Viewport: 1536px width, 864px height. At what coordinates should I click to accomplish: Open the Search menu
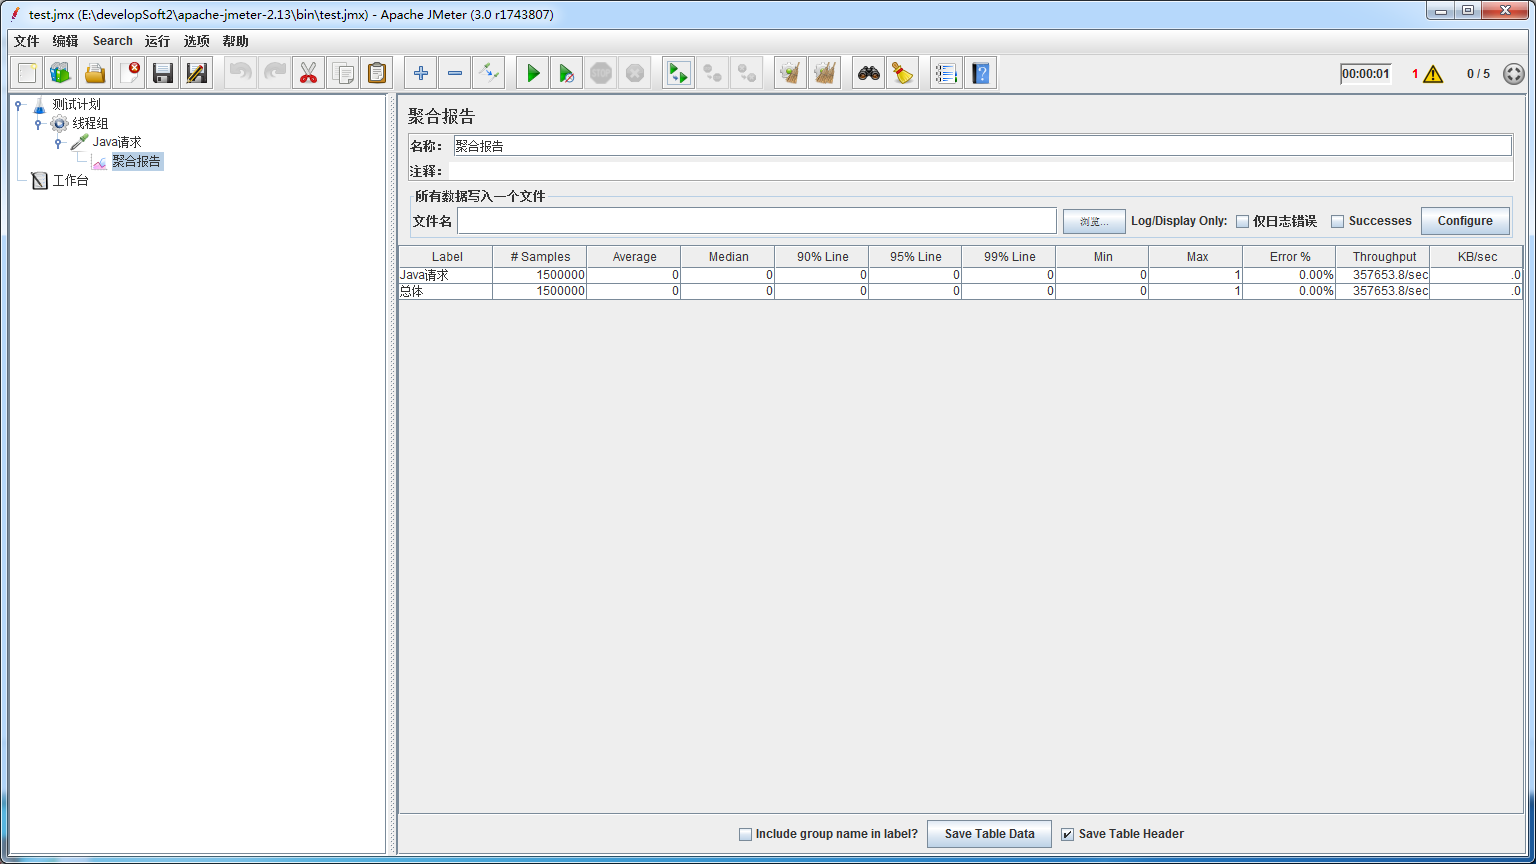click(113, 41)
